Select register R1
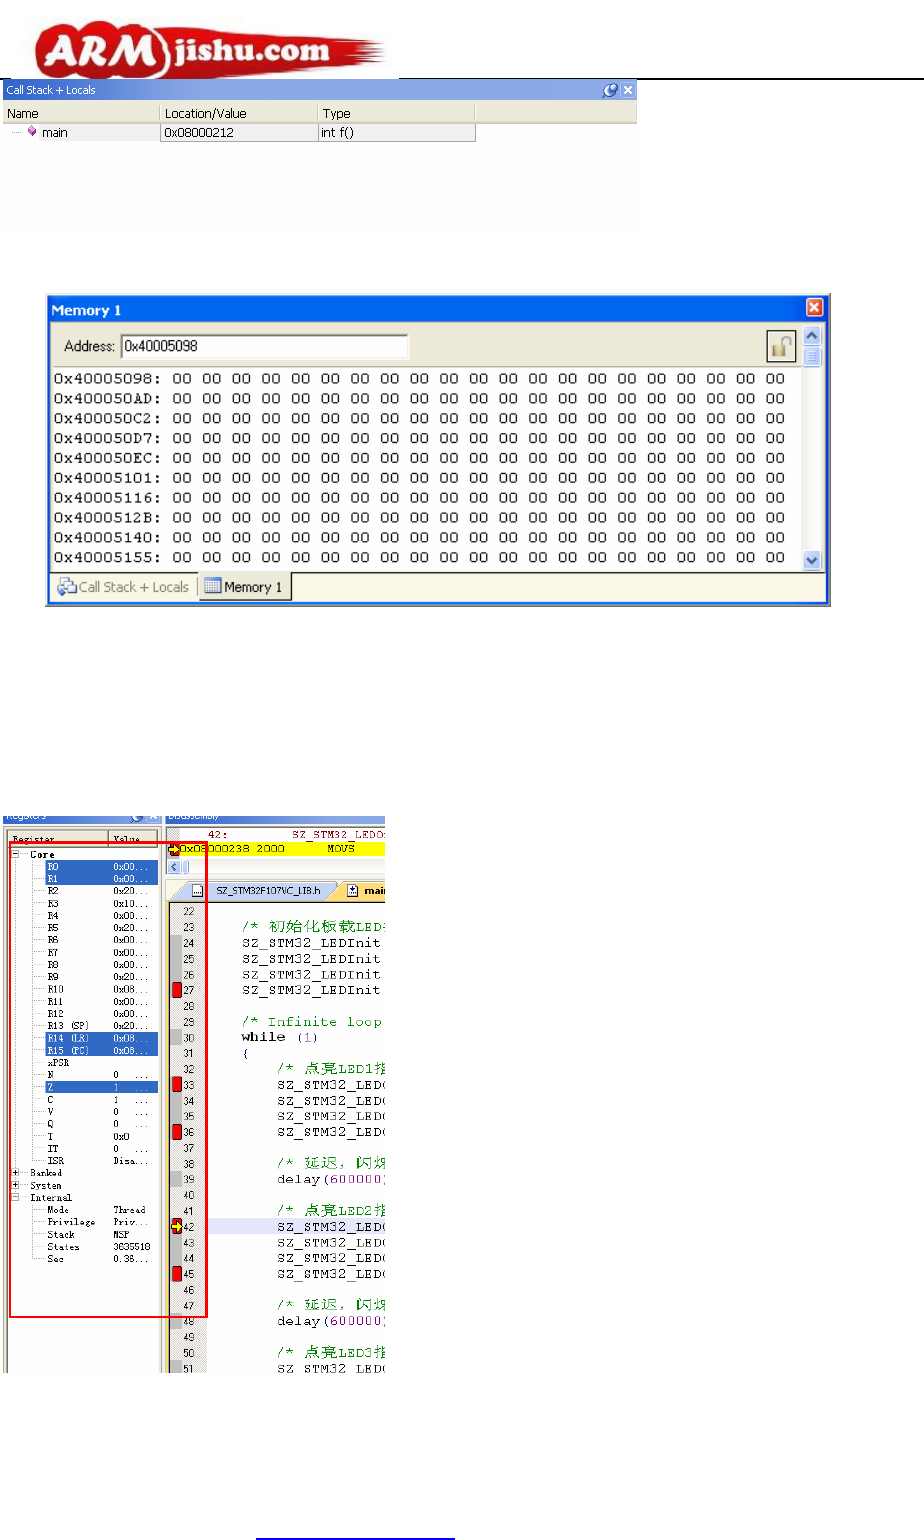The height and width of the screenshot is (1540, 924). 101,879
